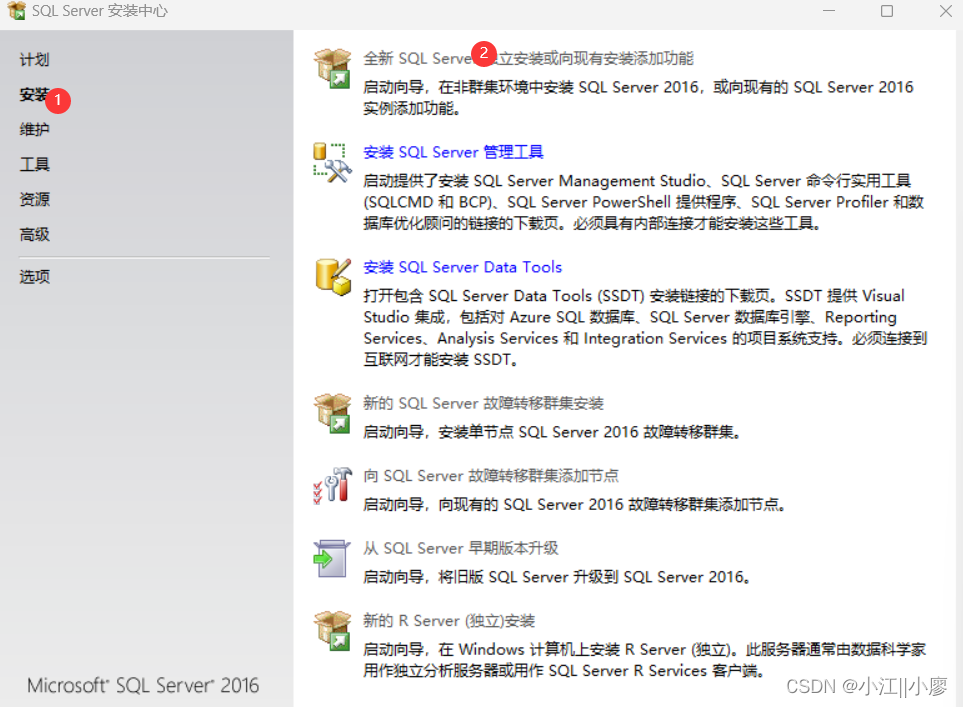The height and width of the screenshot is (707, 963).
Task: Select 资源 in the left sidebar
Action: coord(34,199)
